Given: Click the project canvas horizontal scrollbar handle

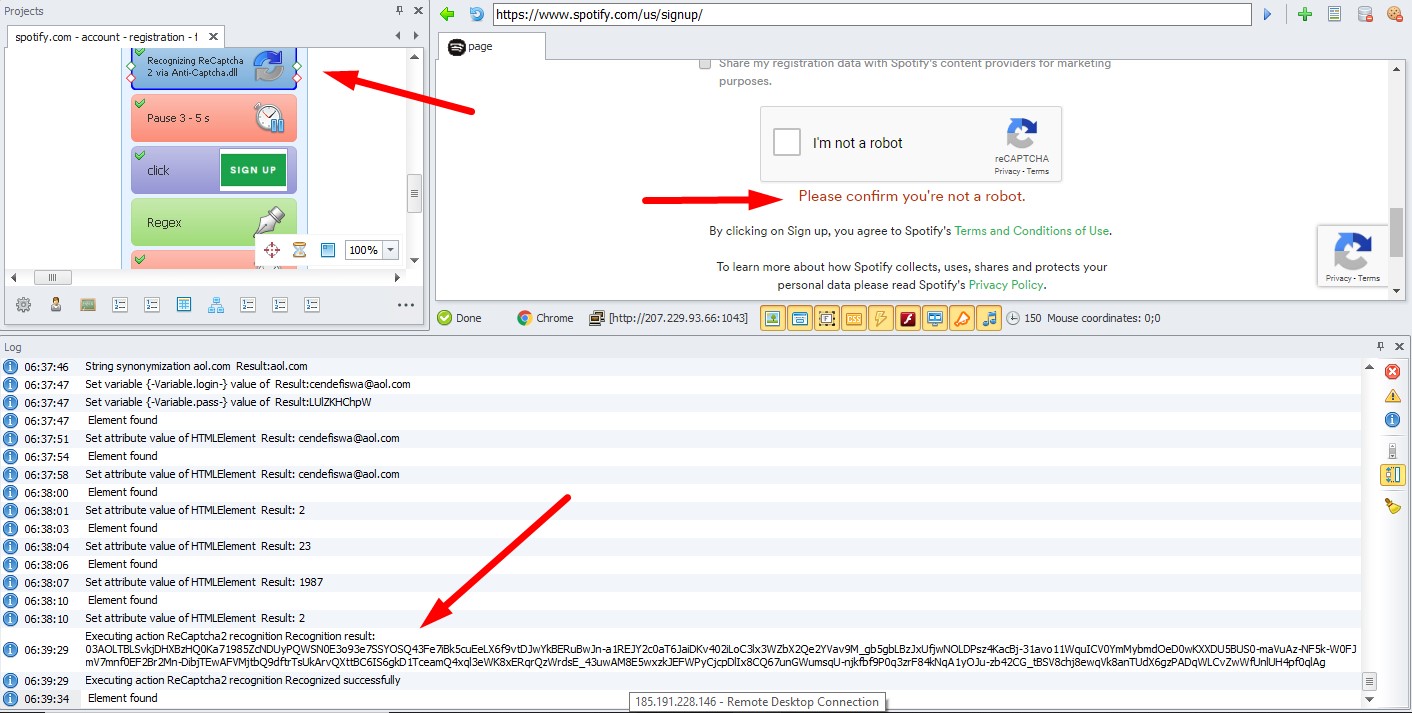Looking at the screenshot, I should point(52,277).
